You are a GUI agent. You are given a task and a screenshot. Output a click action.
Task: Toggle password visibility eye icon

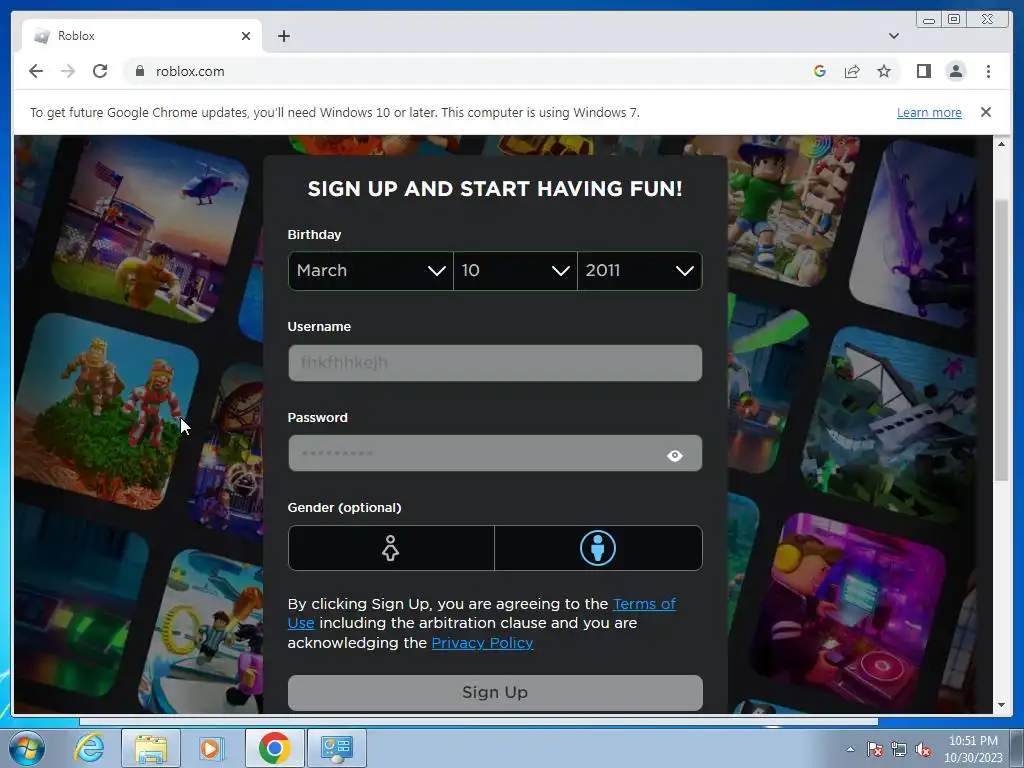pyautogui.click(x=675, y=455)
